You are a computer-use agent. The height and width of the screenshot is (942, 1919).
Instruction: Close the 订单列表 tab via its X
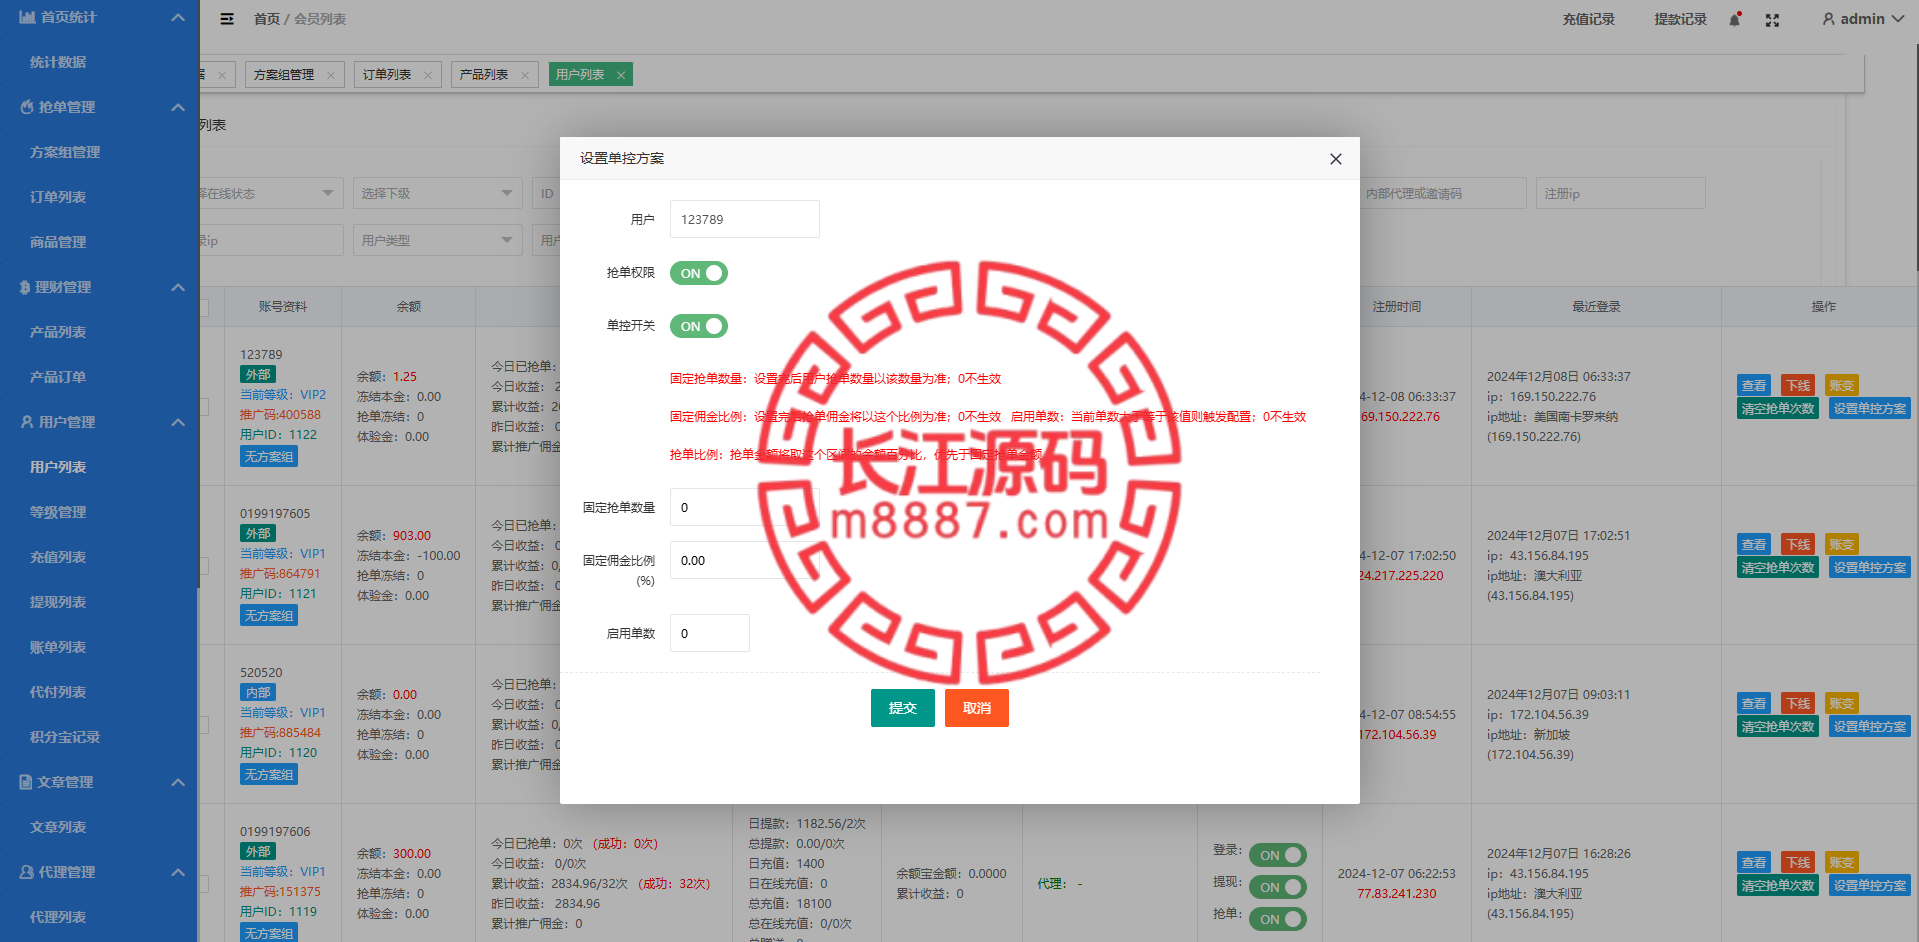coord(428,75)
